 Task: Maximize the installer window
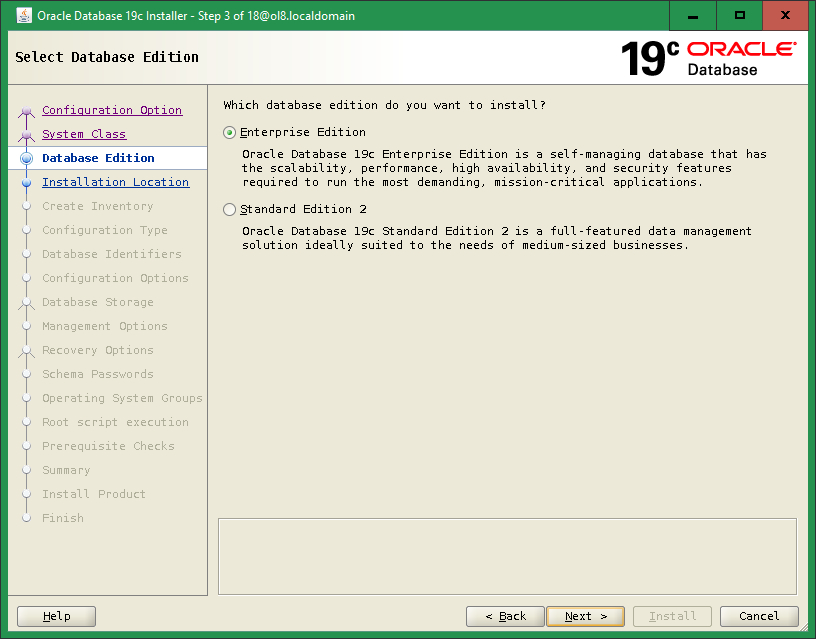point(740,16)
